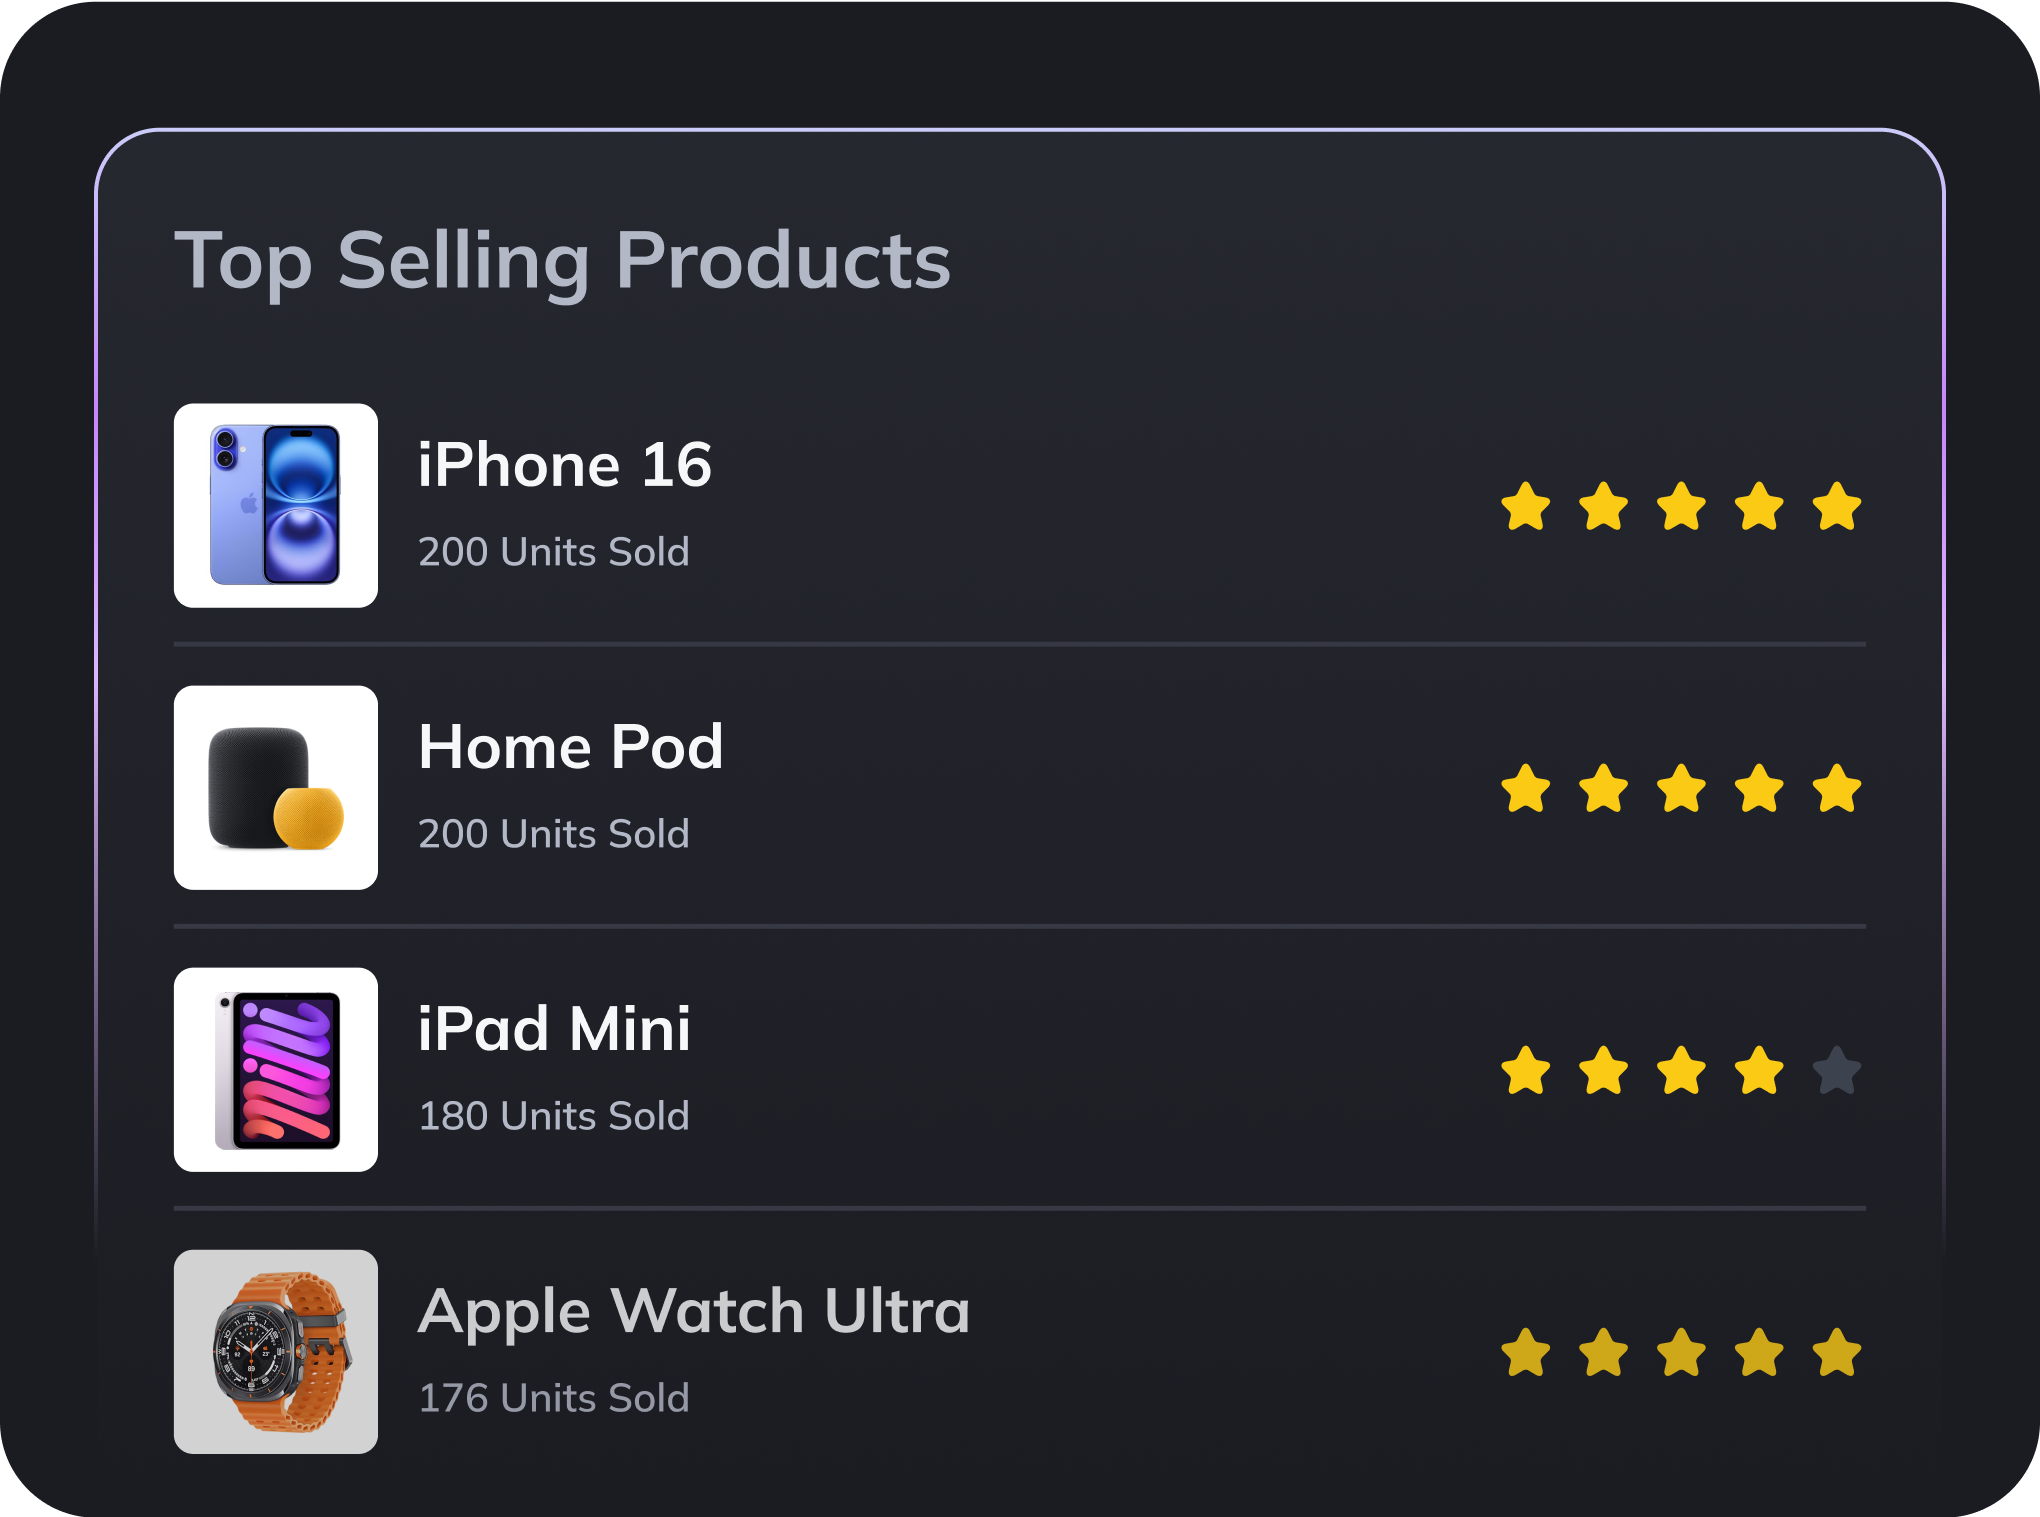Open the Home Pod product name
Viewport: 2040px width, 1517px height.
click(571, 747)
